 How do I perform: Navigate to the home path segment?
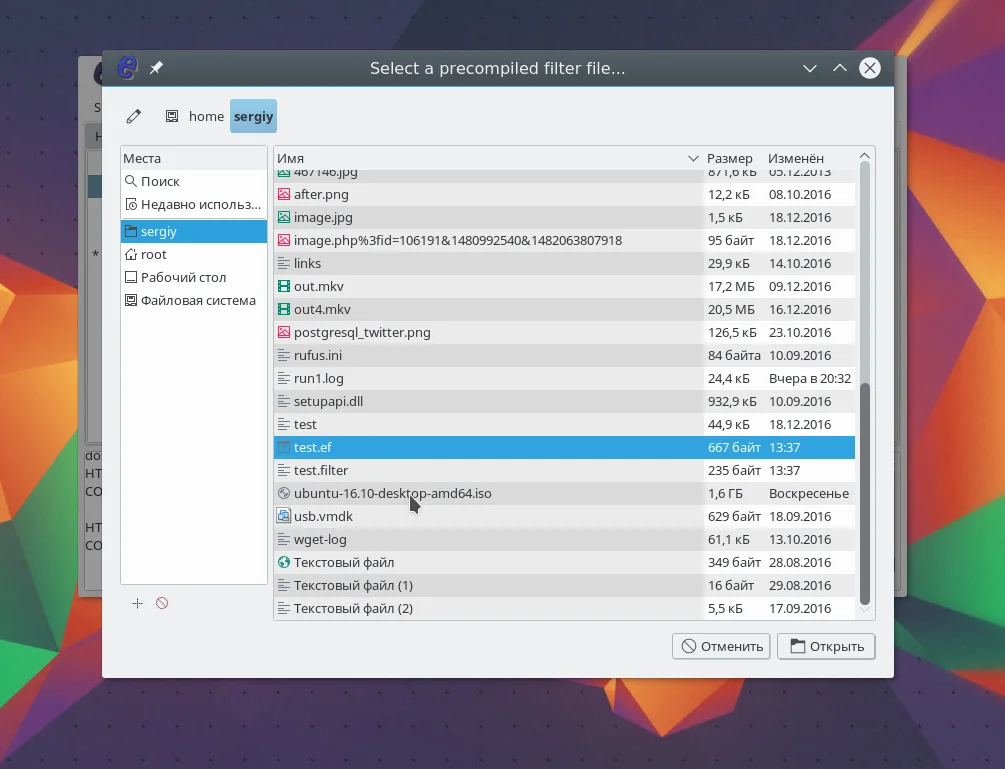click(206, 116)
